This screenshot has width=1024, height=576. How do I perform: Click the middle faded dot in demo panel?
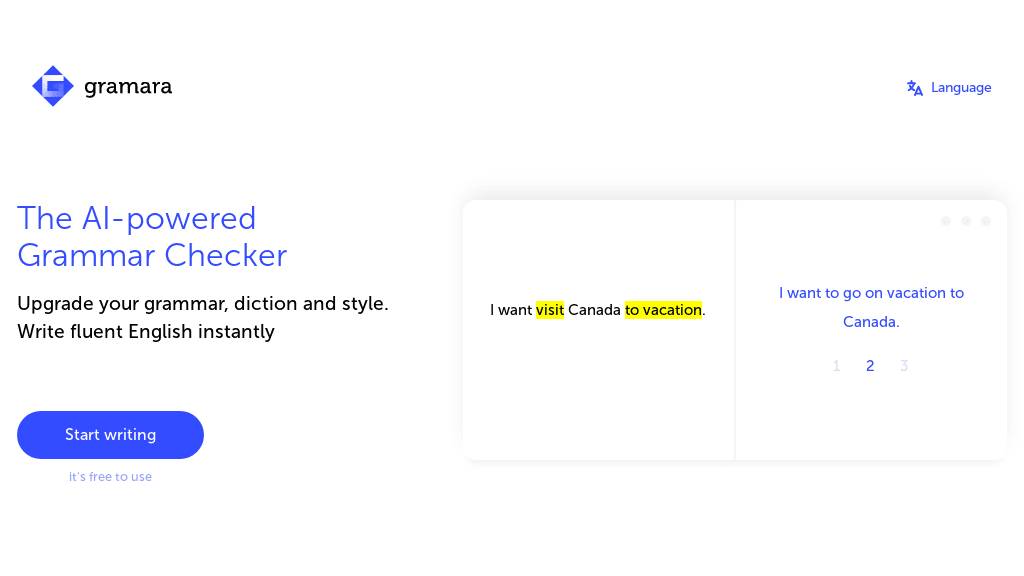point(966,221)
